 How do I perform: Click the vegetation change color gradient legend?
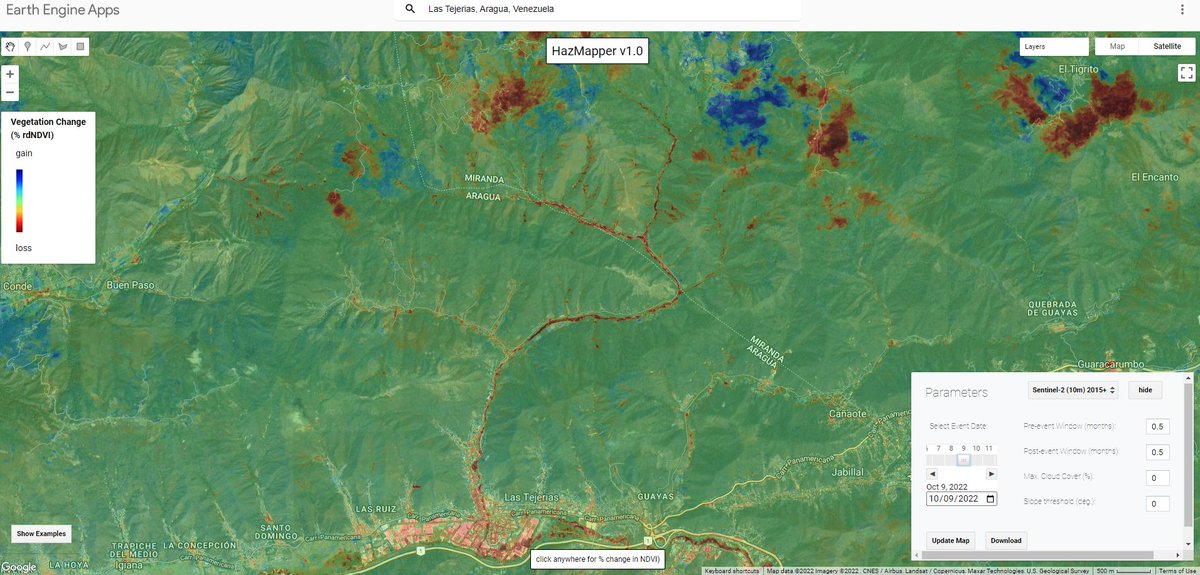coord(20,200)
